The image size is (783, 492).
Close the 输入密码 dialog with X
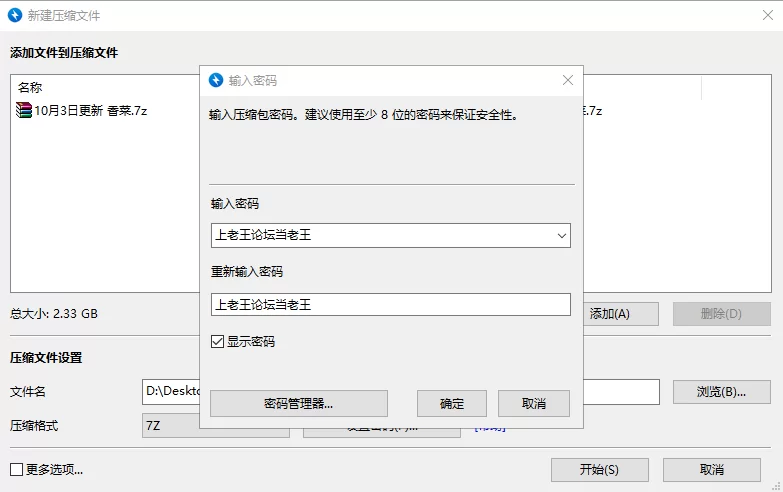click(568, 80)
